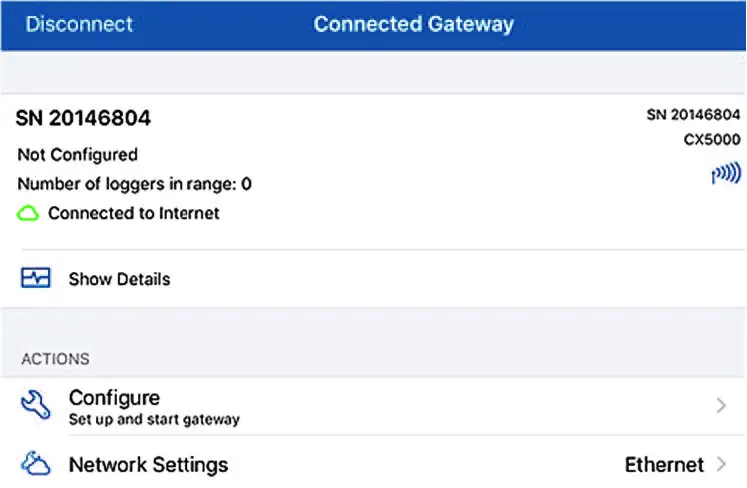Tap the Connected to Internet label
The image size is (747, 488).
point(134,213)
